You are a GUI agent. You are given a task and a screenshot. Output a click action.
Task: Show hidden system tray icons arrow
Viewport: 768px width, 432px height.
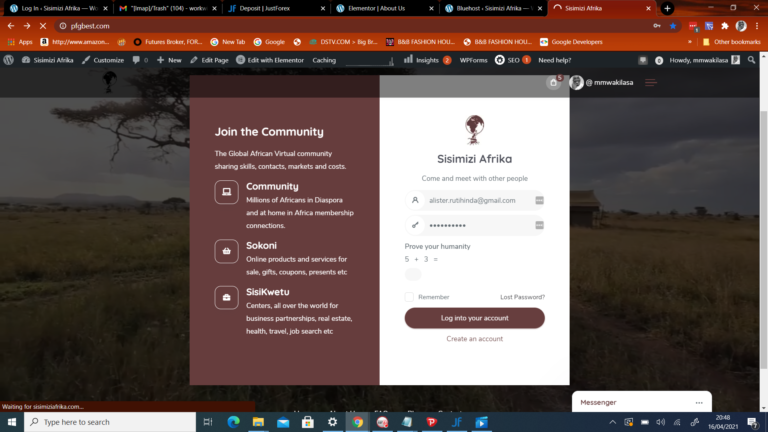(612, 422)
